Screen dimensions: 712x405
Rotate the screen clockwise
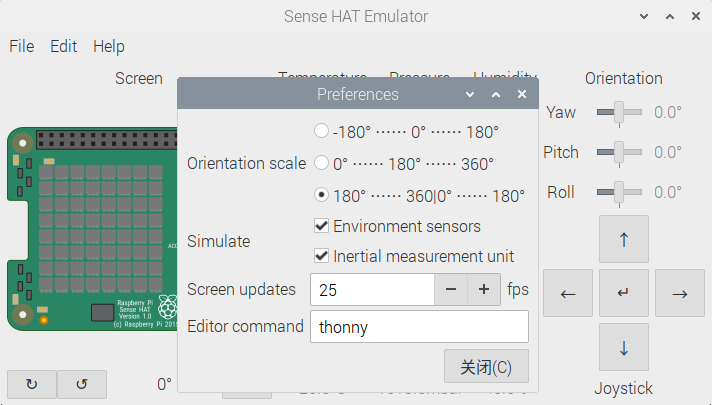pos(31,384)
